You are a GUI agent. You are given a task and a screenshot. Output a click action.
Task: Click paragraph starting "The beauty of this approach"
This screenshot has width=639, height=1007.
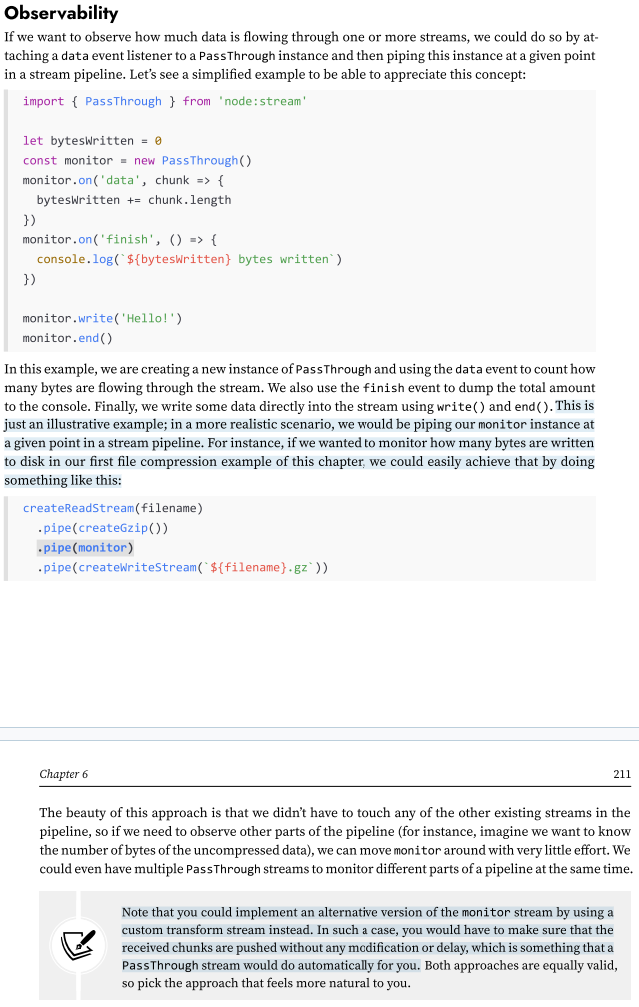click(336, 841)
